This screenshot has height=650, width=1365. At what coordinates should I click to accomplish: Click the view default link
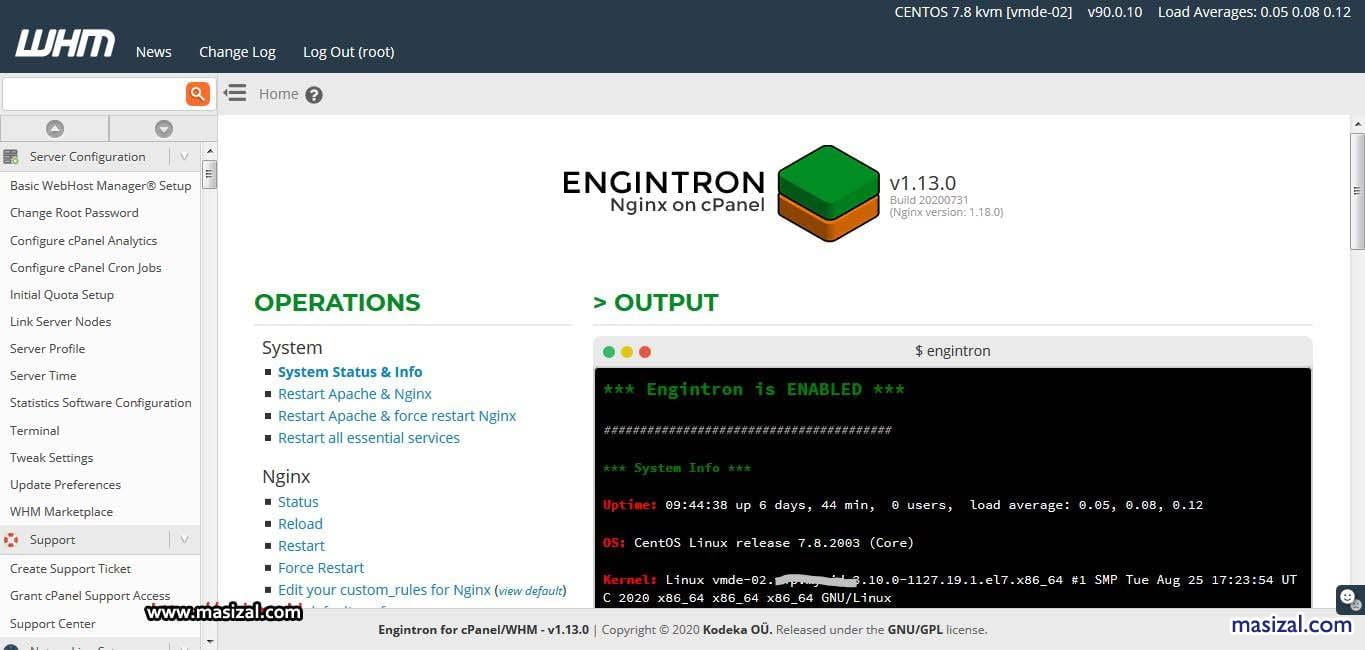[530, 591]
